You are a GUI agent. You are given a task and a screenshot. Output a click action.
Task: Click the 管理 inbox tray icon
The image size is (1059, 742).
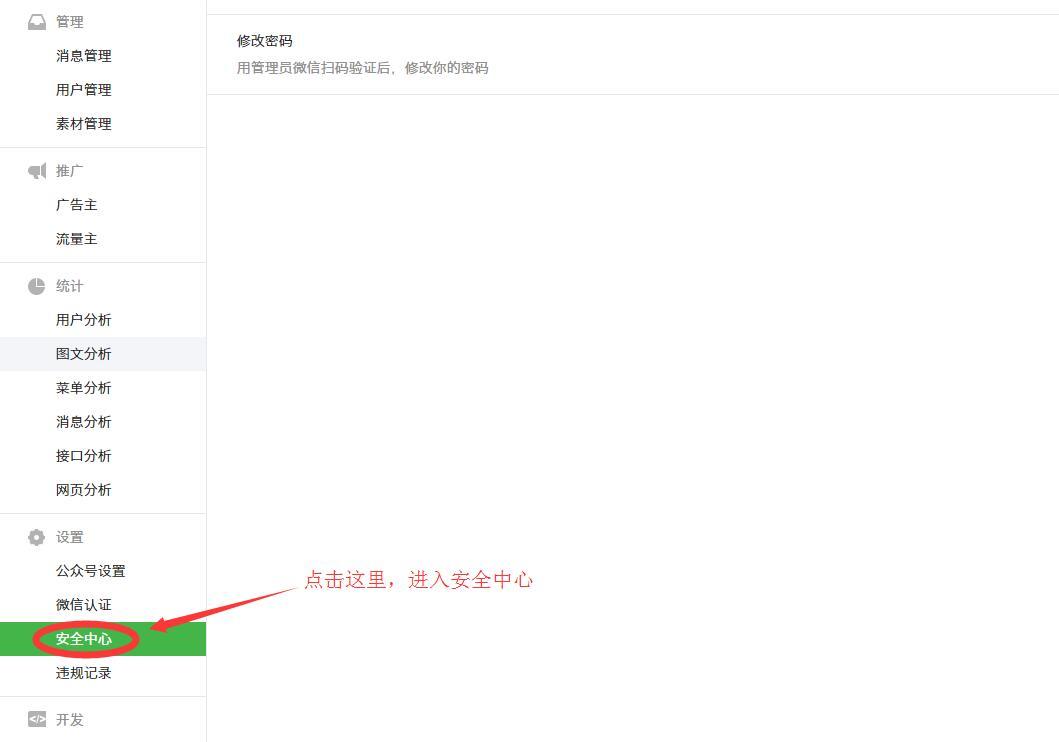coord(36,22)
